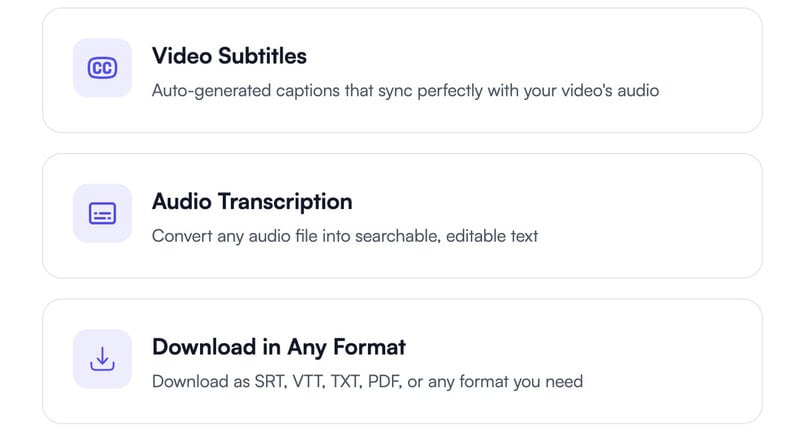Open the Audio Transcription heading

(x=252, y=201)
